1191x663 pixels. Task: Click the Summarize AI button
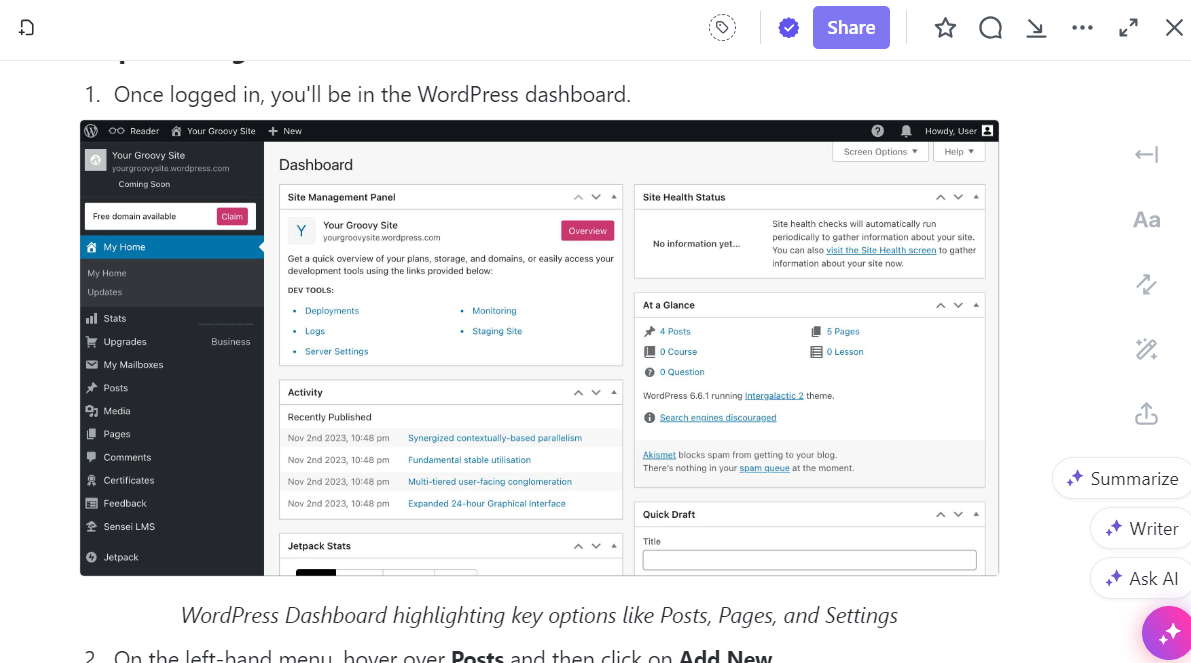pos(1122,479)
